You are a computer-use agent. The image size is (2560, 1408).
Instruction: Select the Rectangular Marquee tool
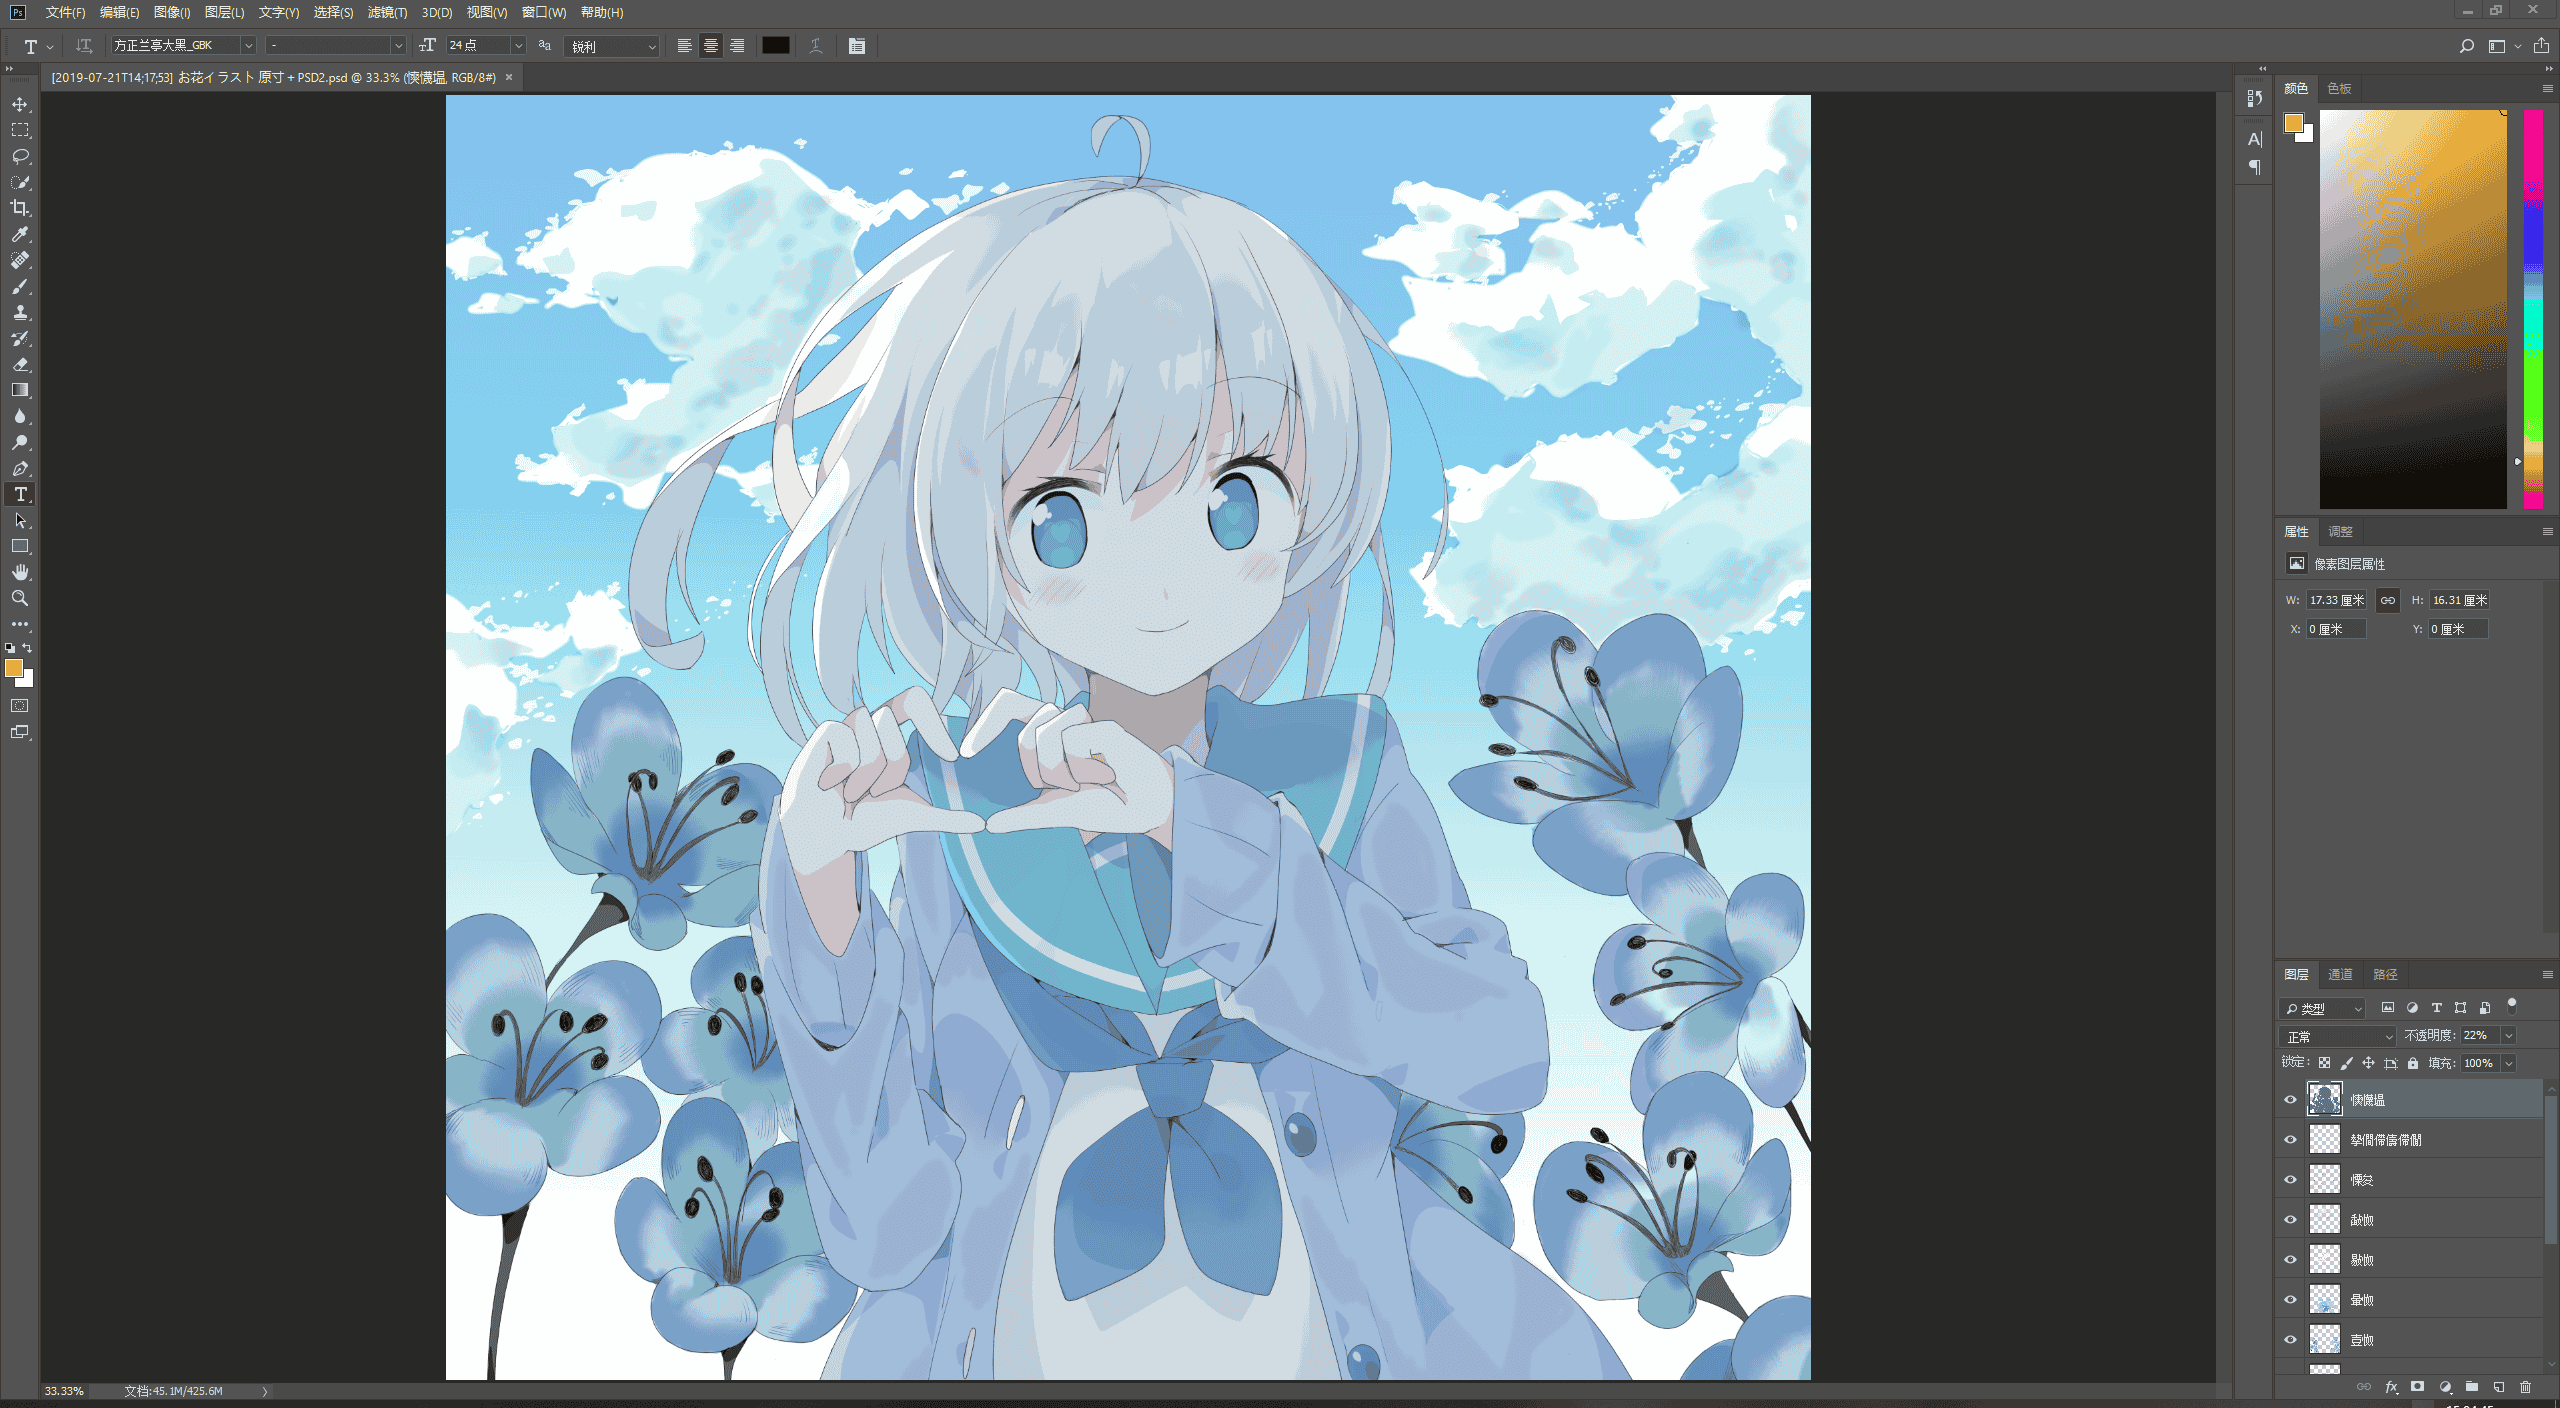[x=20, y=130]
